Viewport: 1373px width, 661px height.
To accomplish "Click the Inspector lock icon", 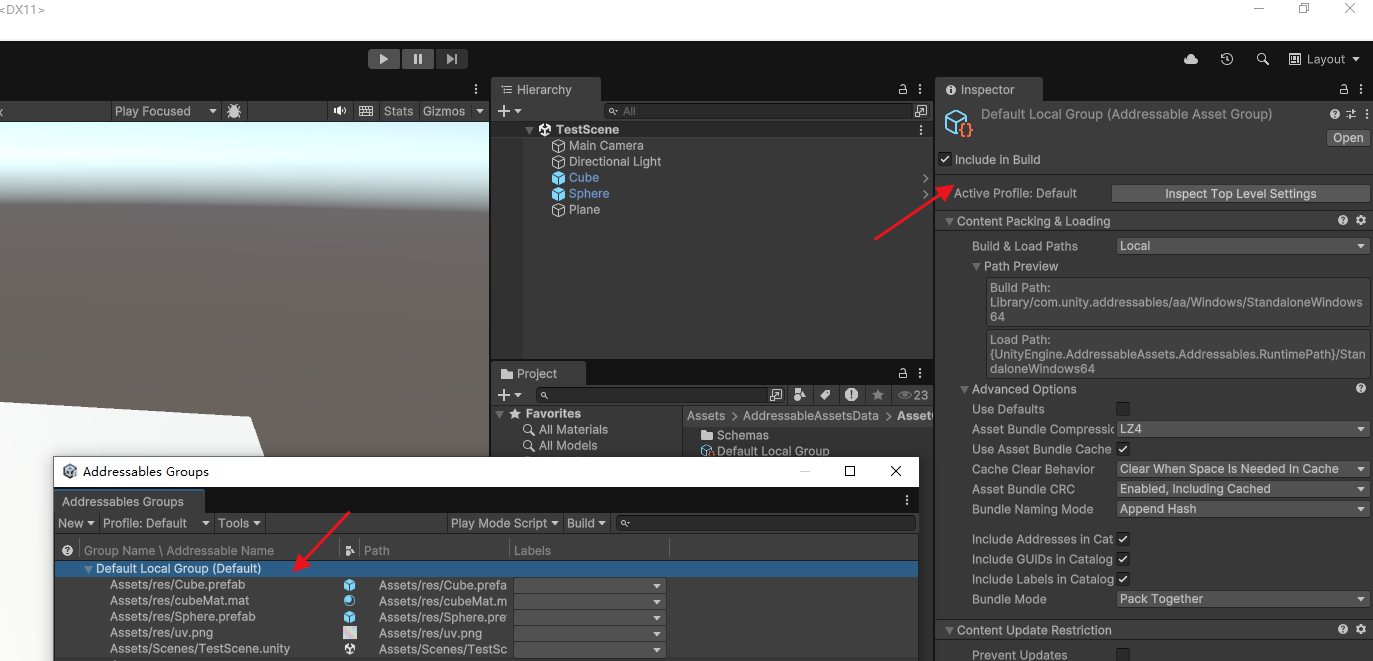I will 1344,89.
